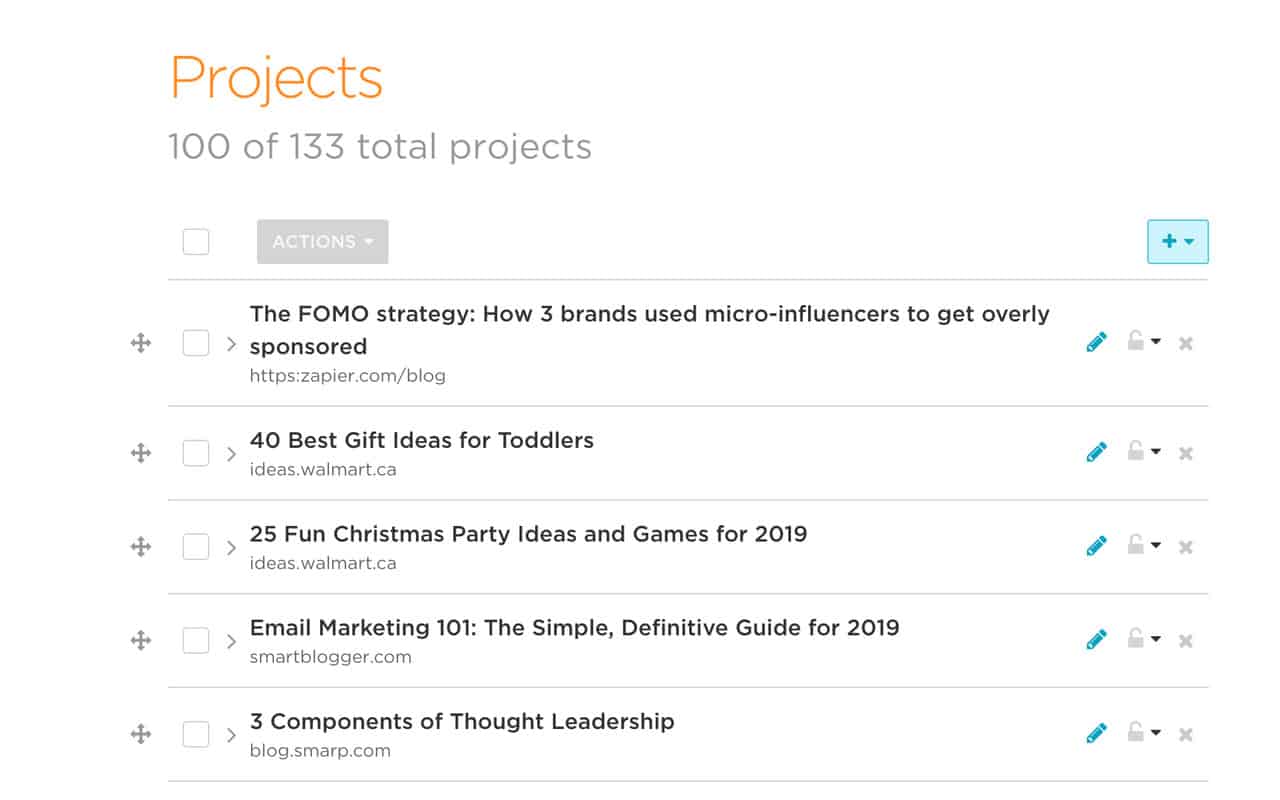Edit the FOMO strategy project

point(1096,342)
